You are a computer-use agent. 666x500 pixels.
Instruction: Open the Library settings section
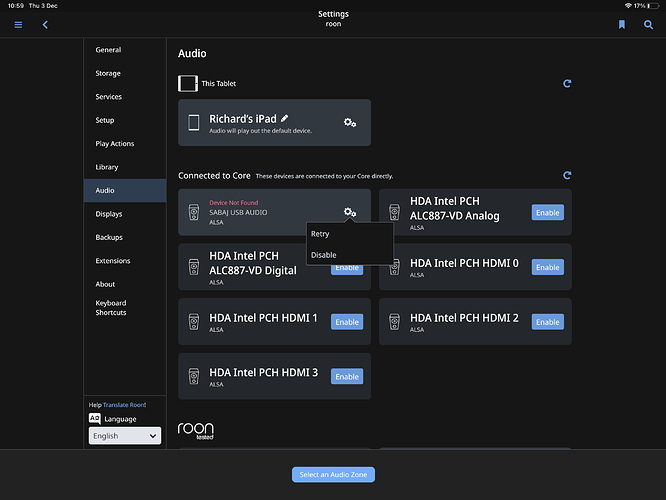(x=125, y=167)
